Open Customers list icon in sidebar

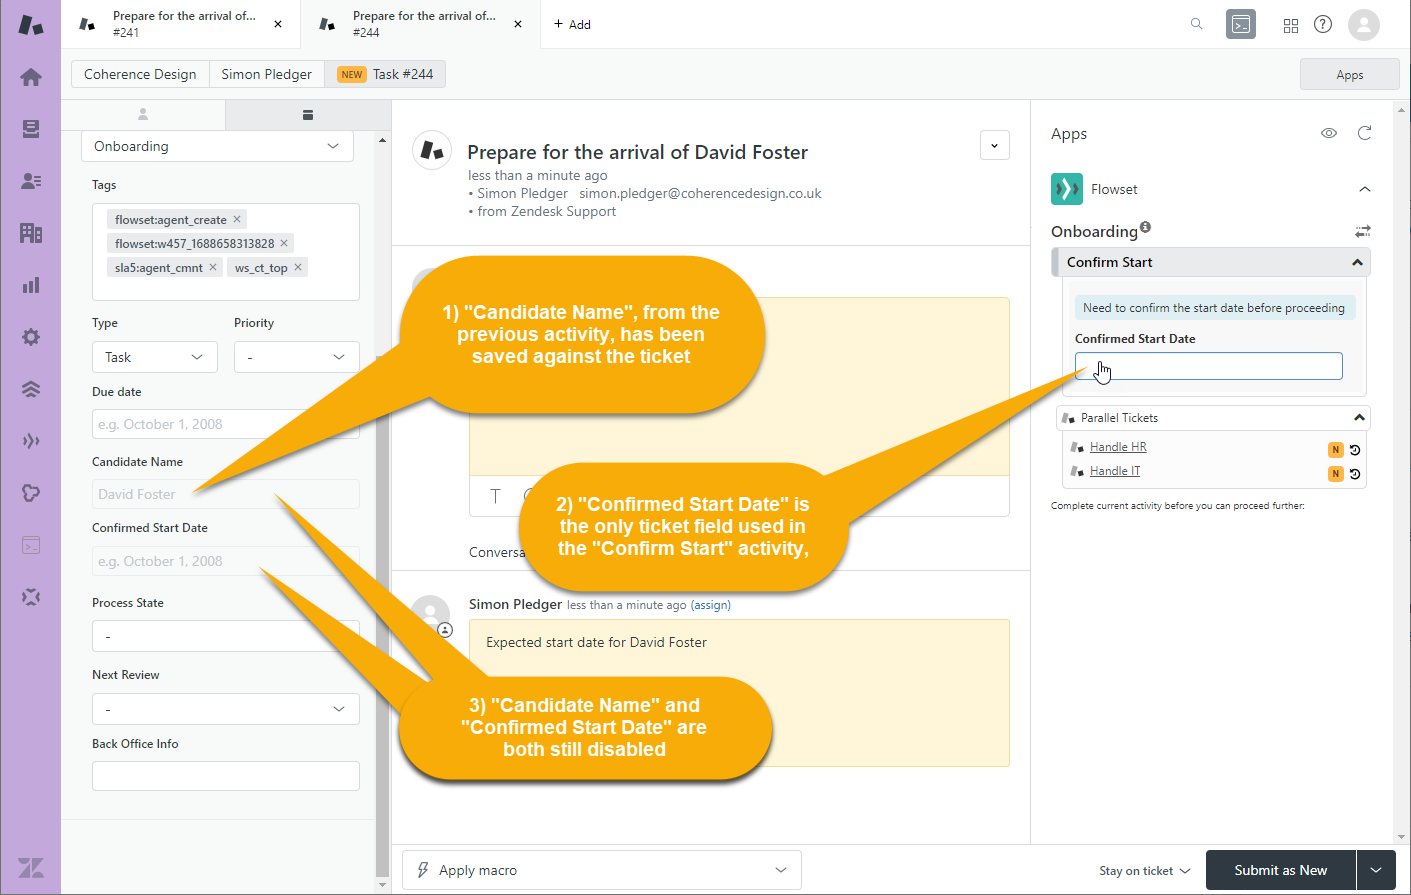click(31, 181)
